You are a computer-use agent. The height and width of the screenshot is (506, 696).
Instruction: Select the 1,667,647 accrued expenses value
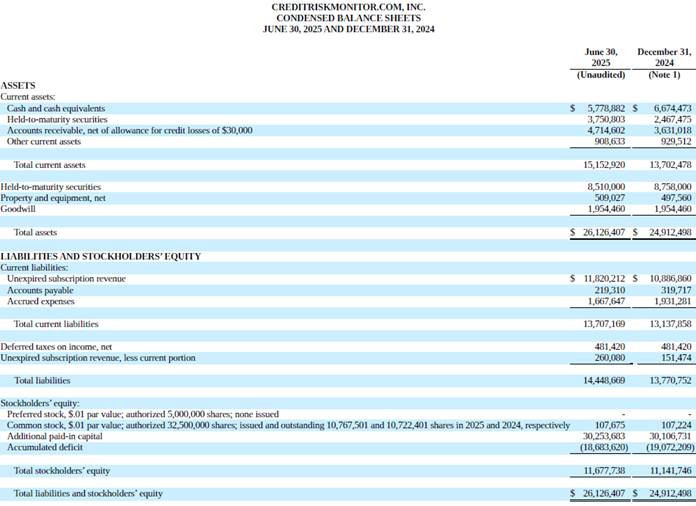click(x=604, y=301)
